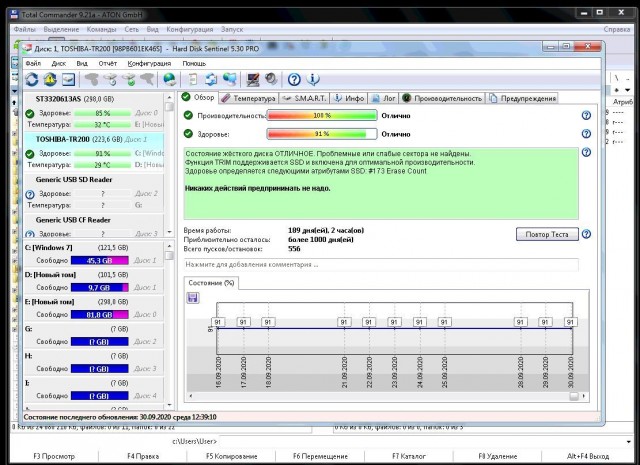The height and width of the screenshot is (465, 640).
Task: Click the globe with disk toolbar icon
Action: [169, 79]
